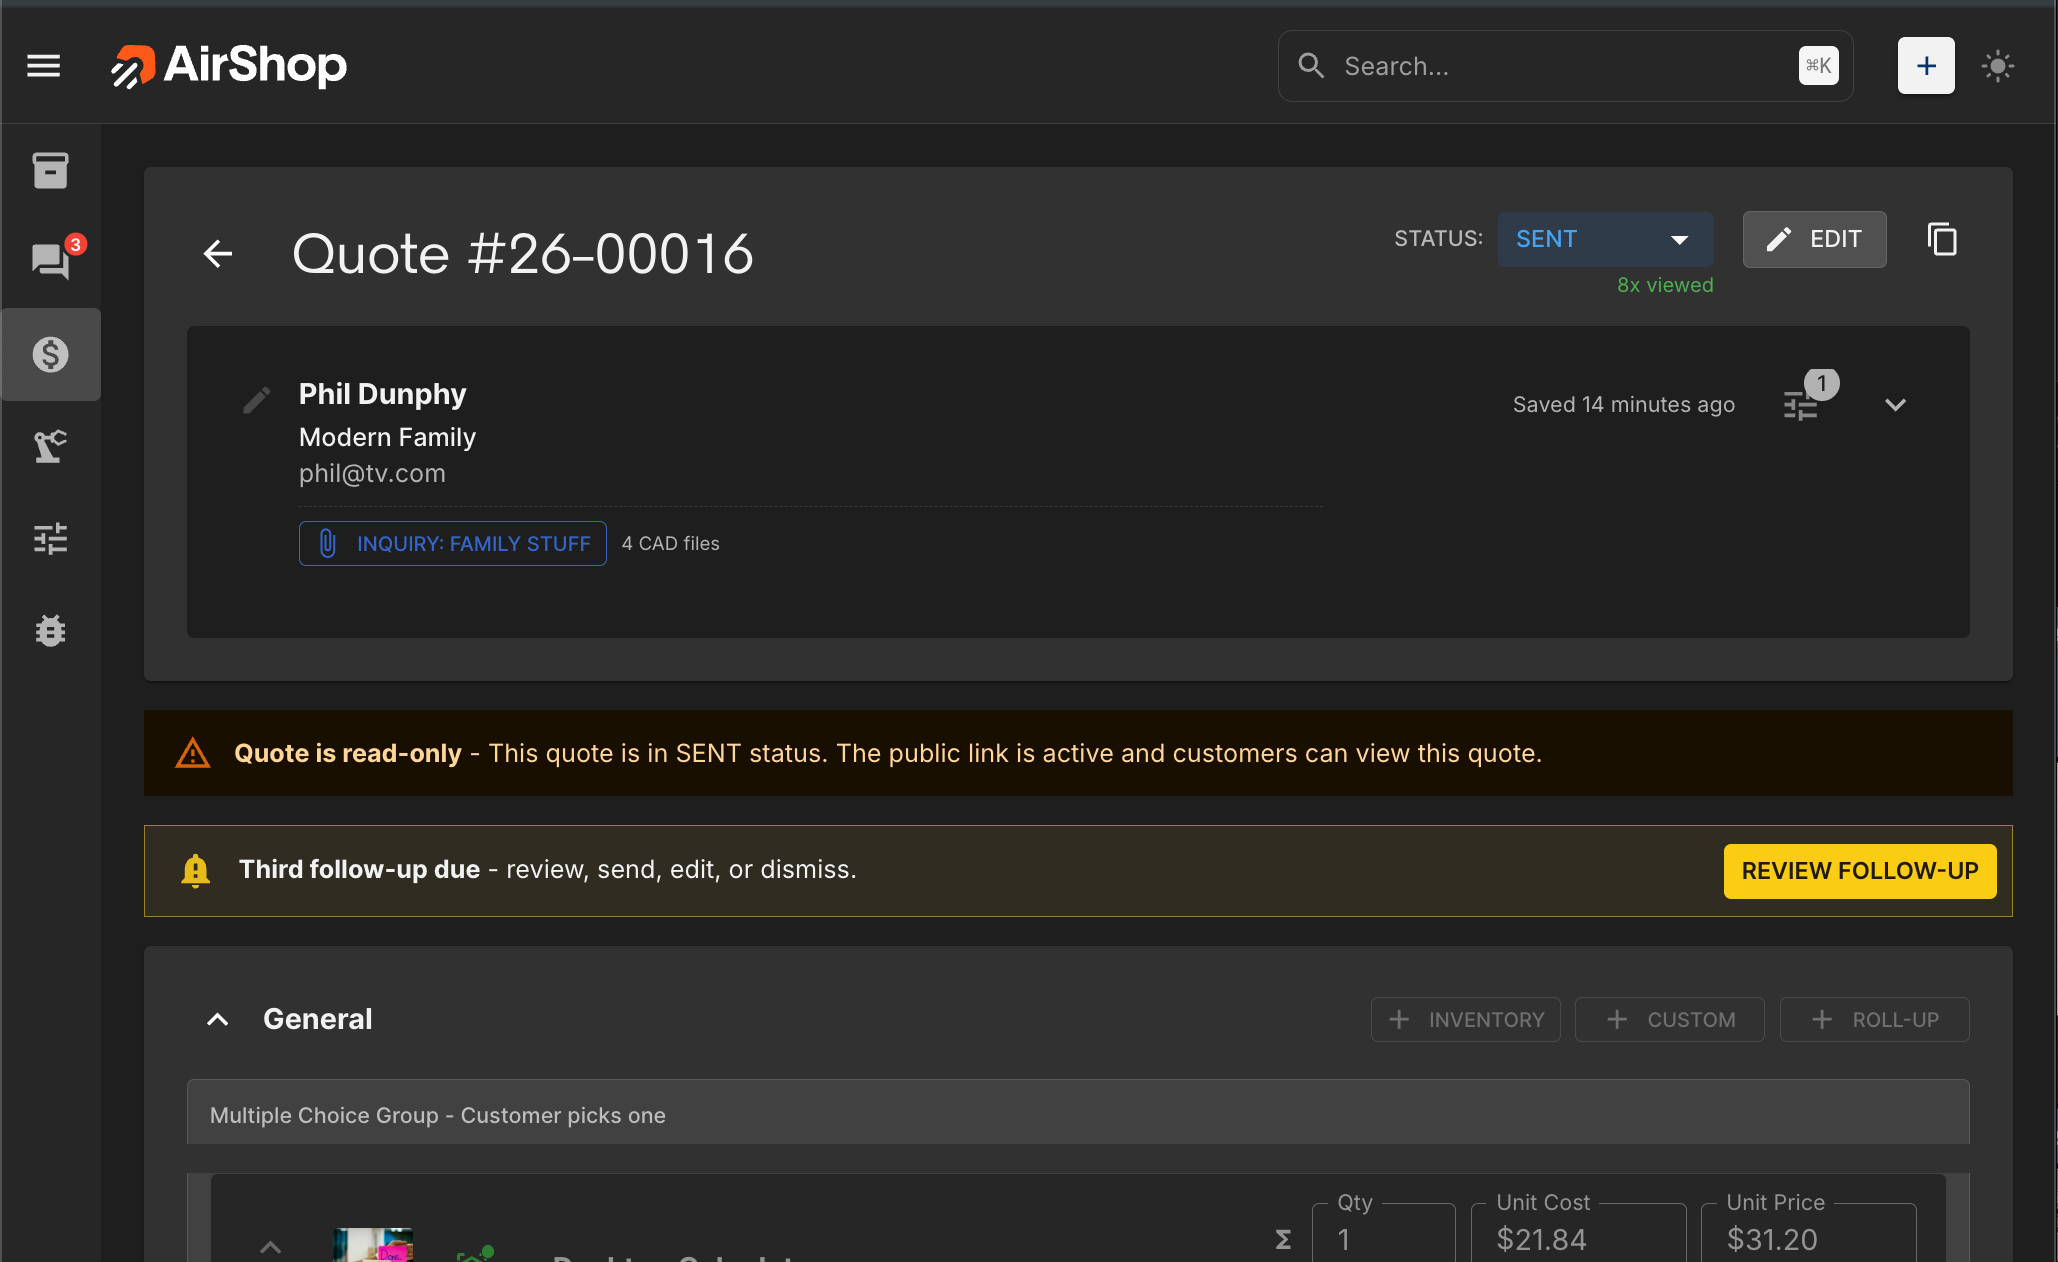Collapse the General section

point(217,1019)
